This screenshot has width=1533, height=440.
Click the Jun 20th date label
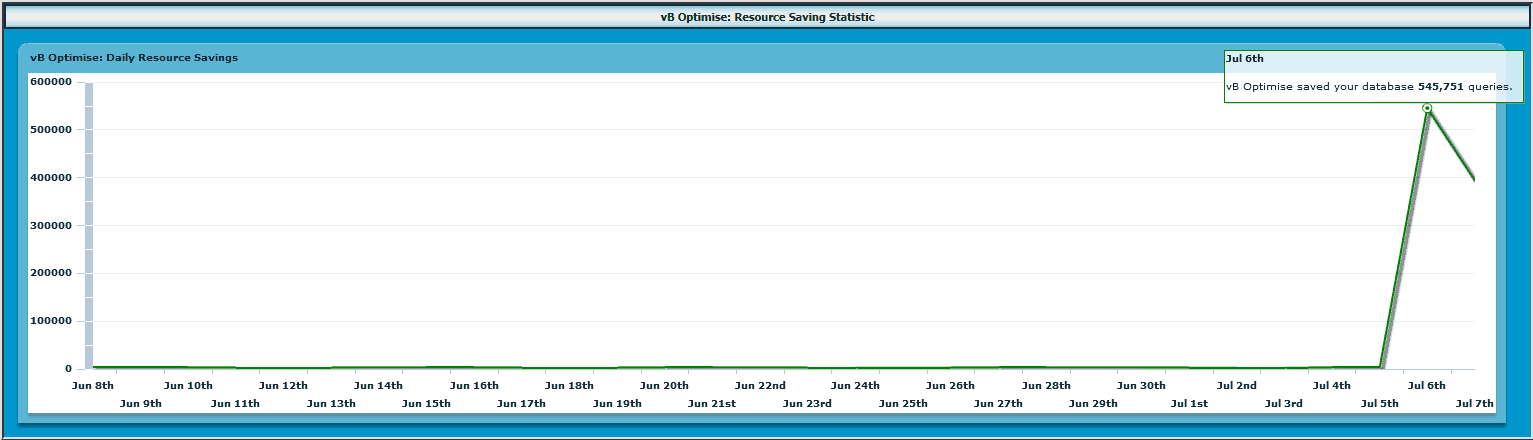[664, 385]
